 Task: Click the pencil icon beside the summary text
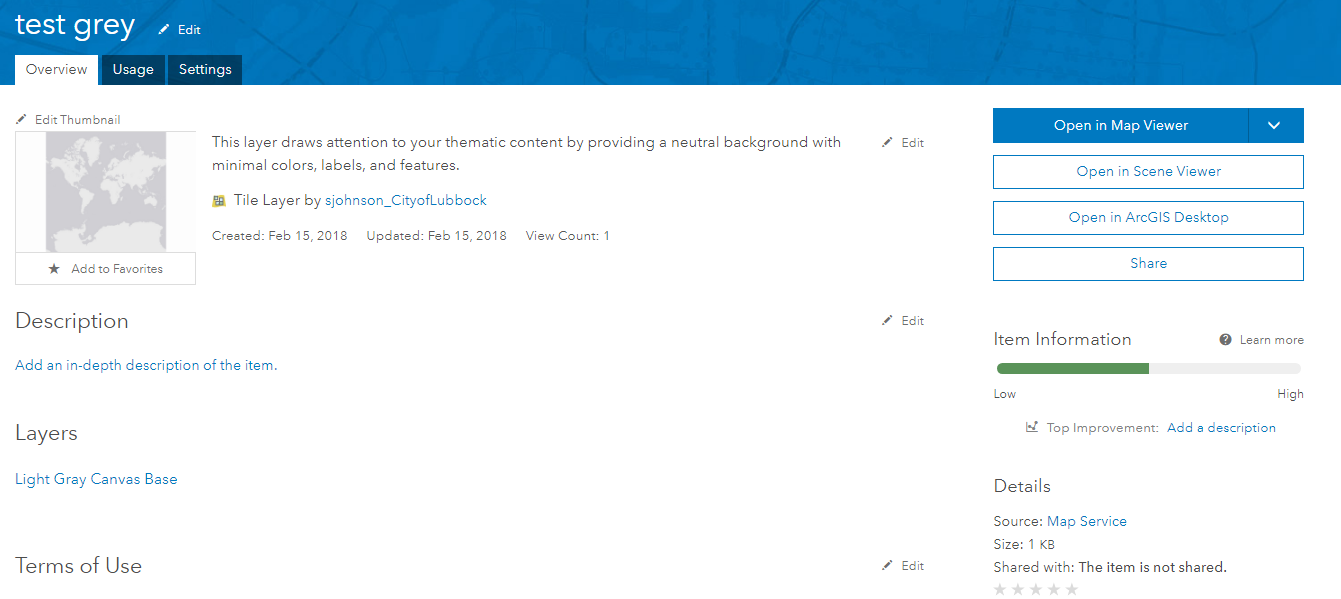[x=887, y=143]
